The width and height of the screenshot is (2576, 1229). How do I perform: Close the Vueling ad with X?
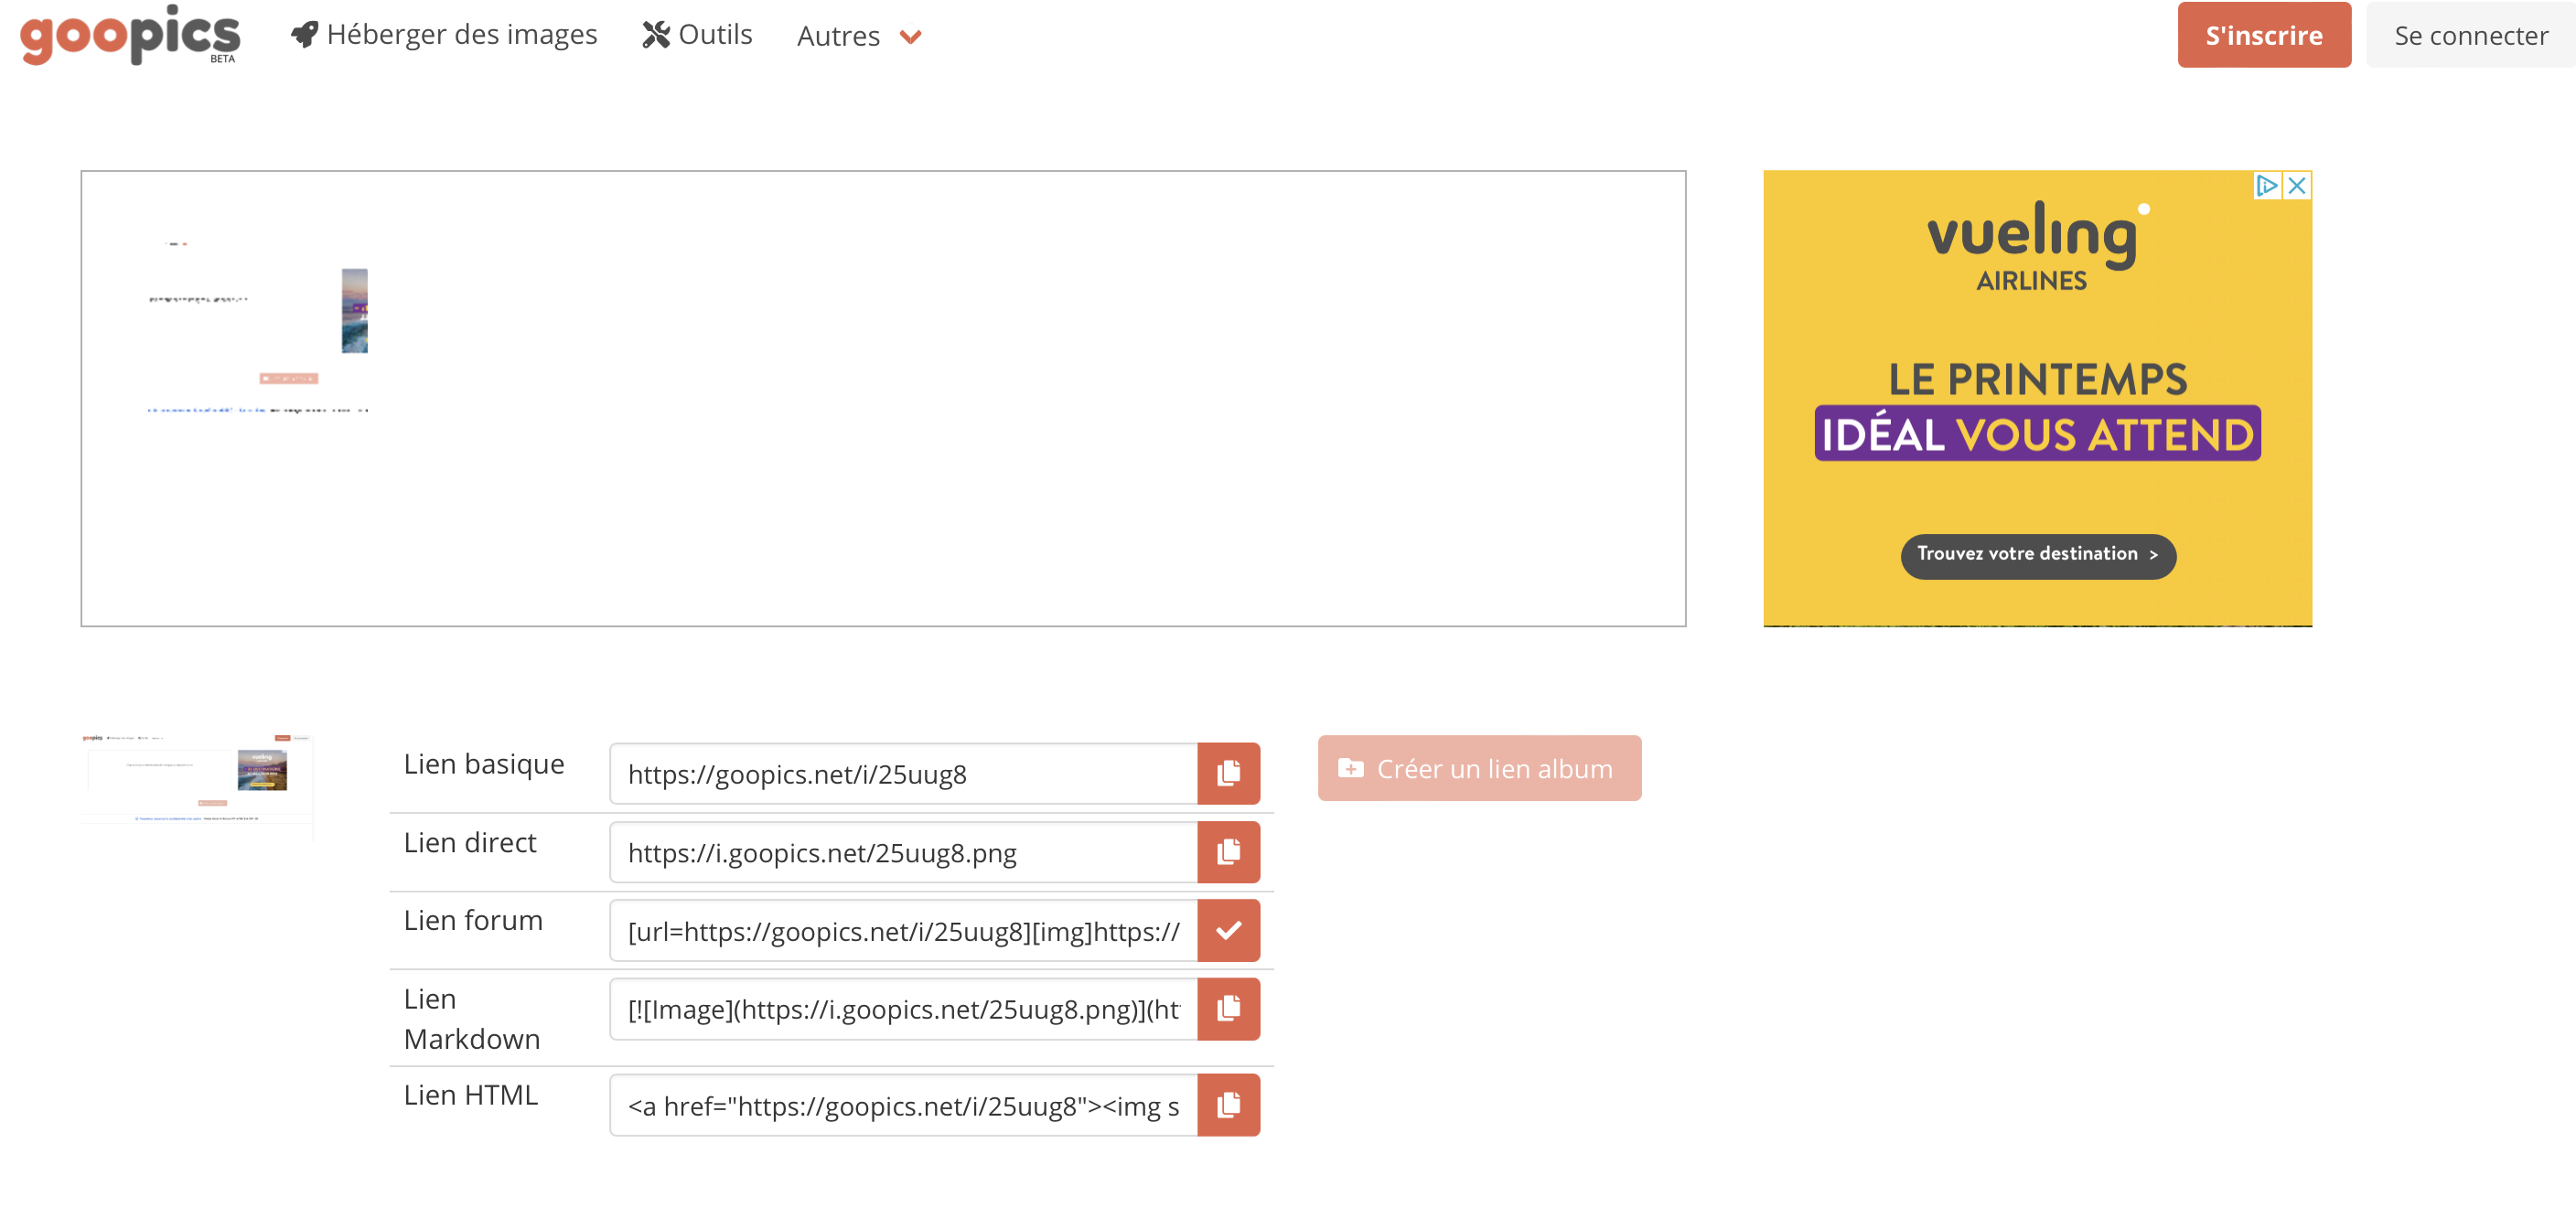[x=2297, y=185]
